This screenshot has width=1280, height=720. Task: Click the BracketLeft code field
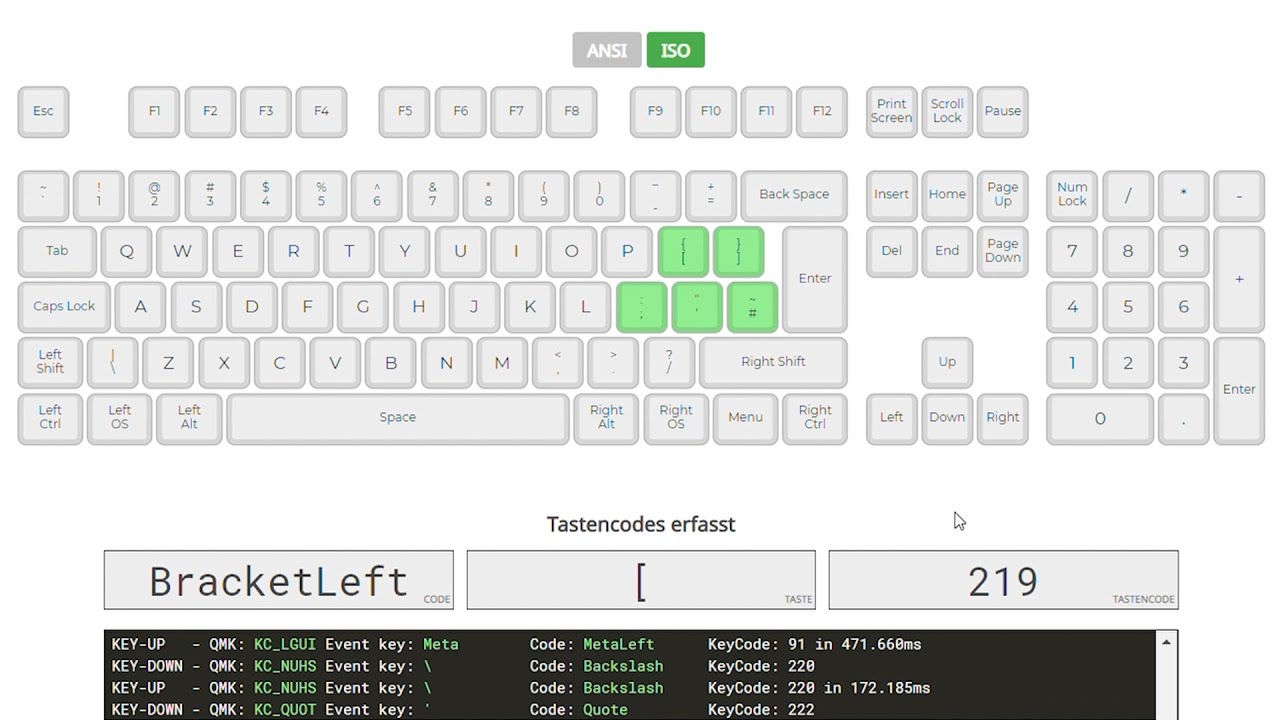tap(279, 580)
